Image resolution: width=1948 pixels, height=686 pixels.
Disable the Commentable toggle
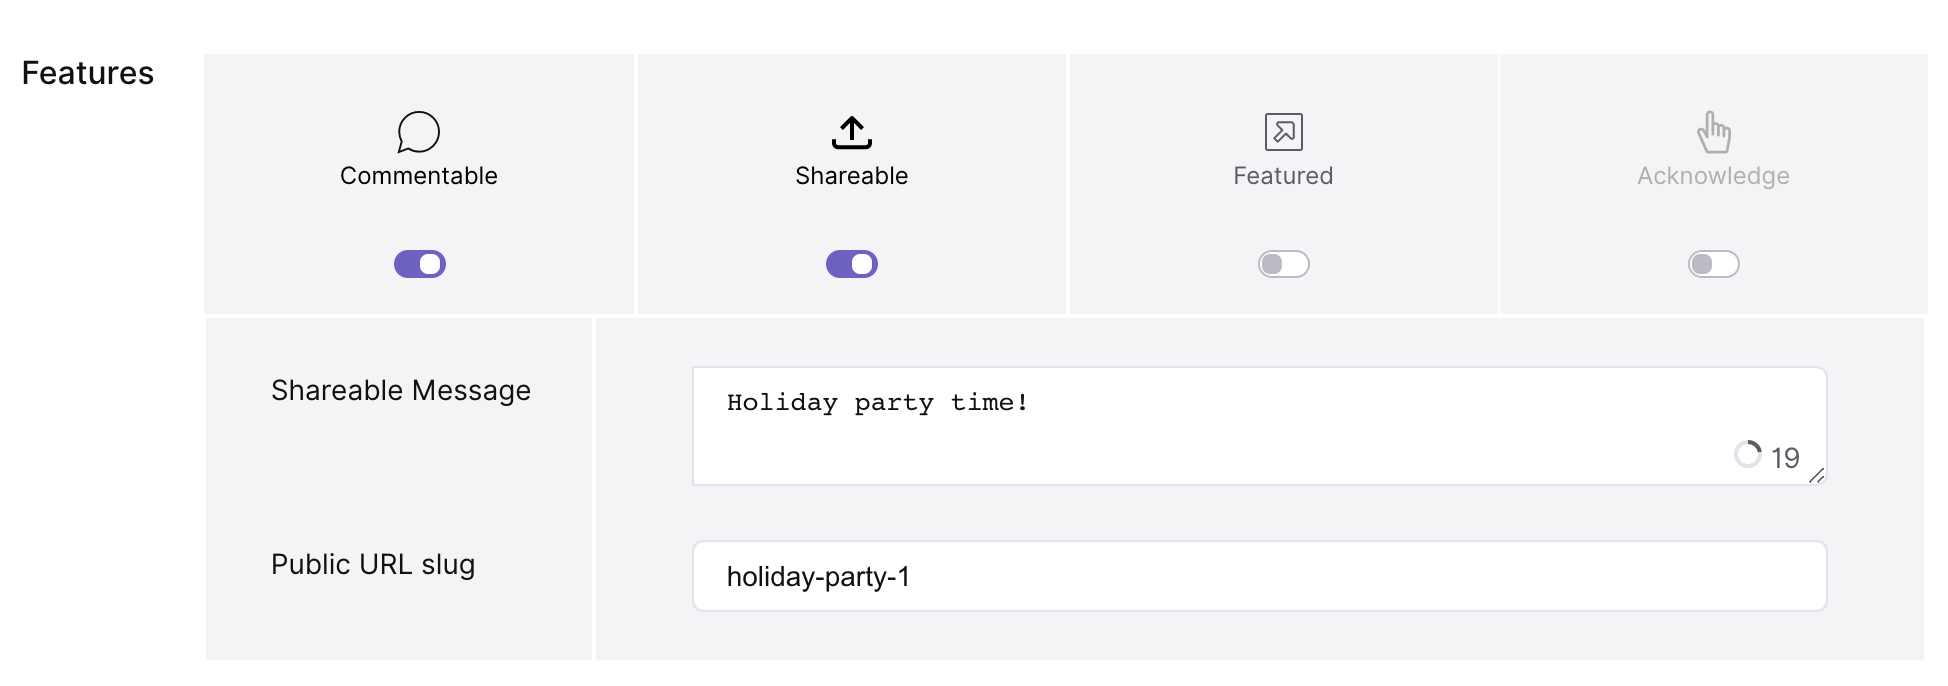click(419, 264)
